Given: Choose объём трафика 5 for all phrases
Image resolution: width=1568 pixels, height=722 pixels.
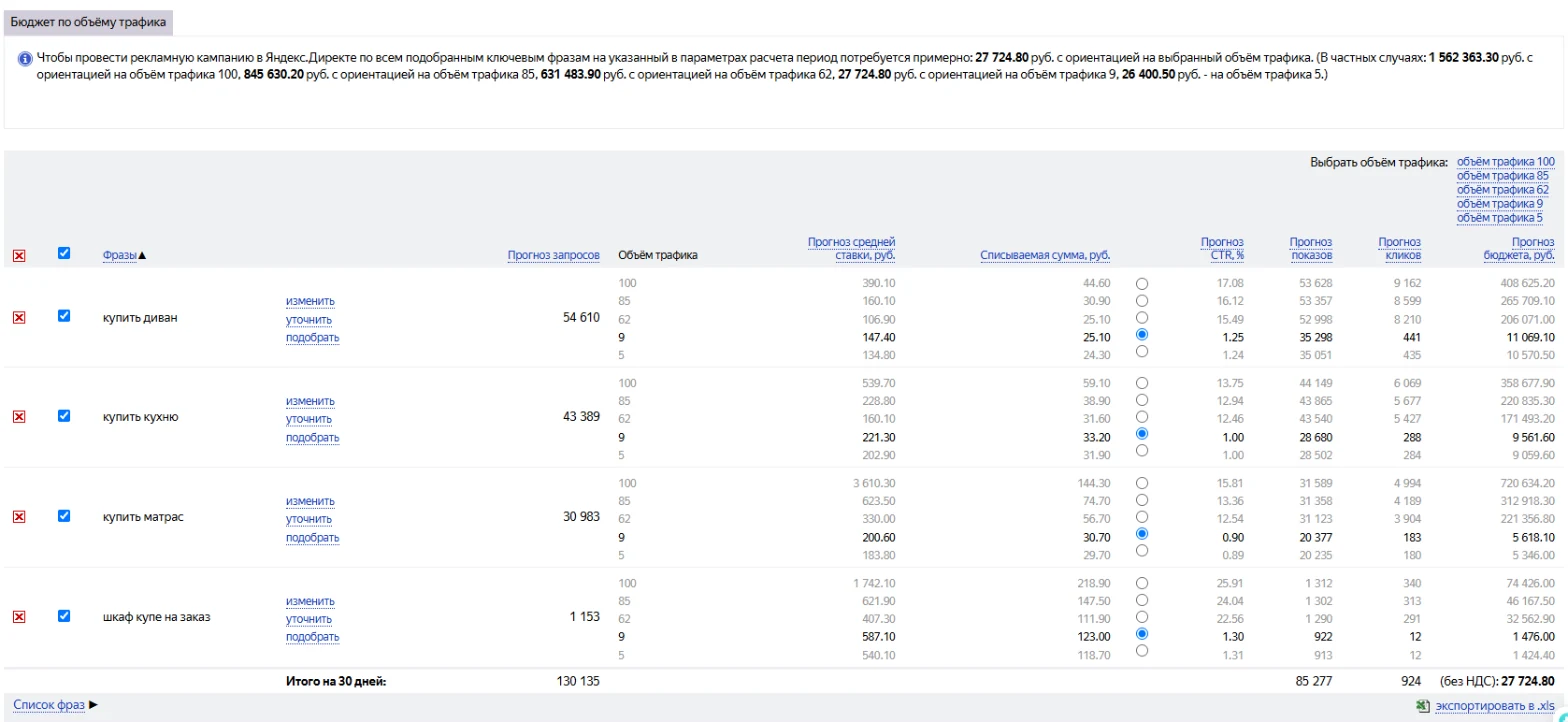Looking at the screenshot, I should [x=1499, y=218].
